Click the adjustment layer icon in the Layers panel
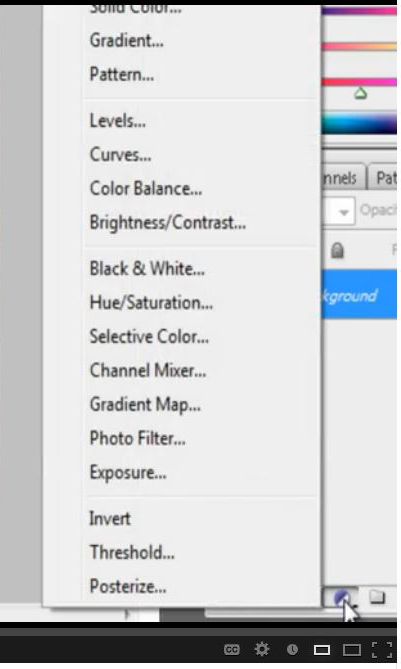401x669 pixels. pos(342,598)
